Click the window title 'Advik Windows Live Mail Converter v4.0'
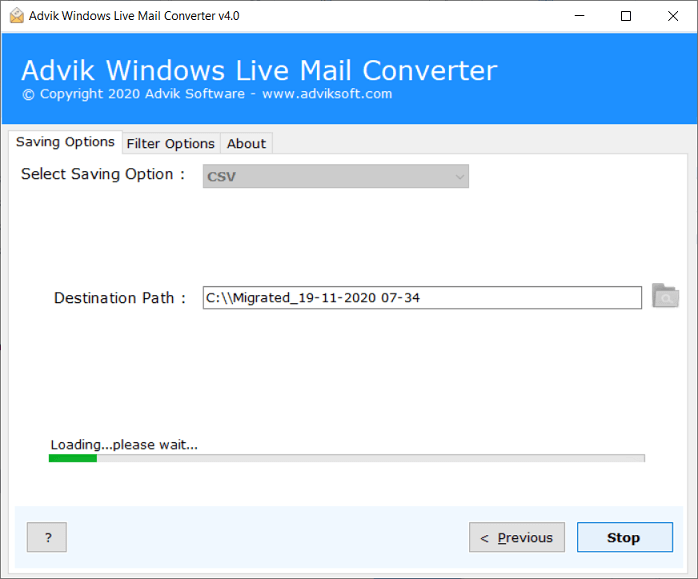The image size is (698, 579). click(x=134, y=16)
